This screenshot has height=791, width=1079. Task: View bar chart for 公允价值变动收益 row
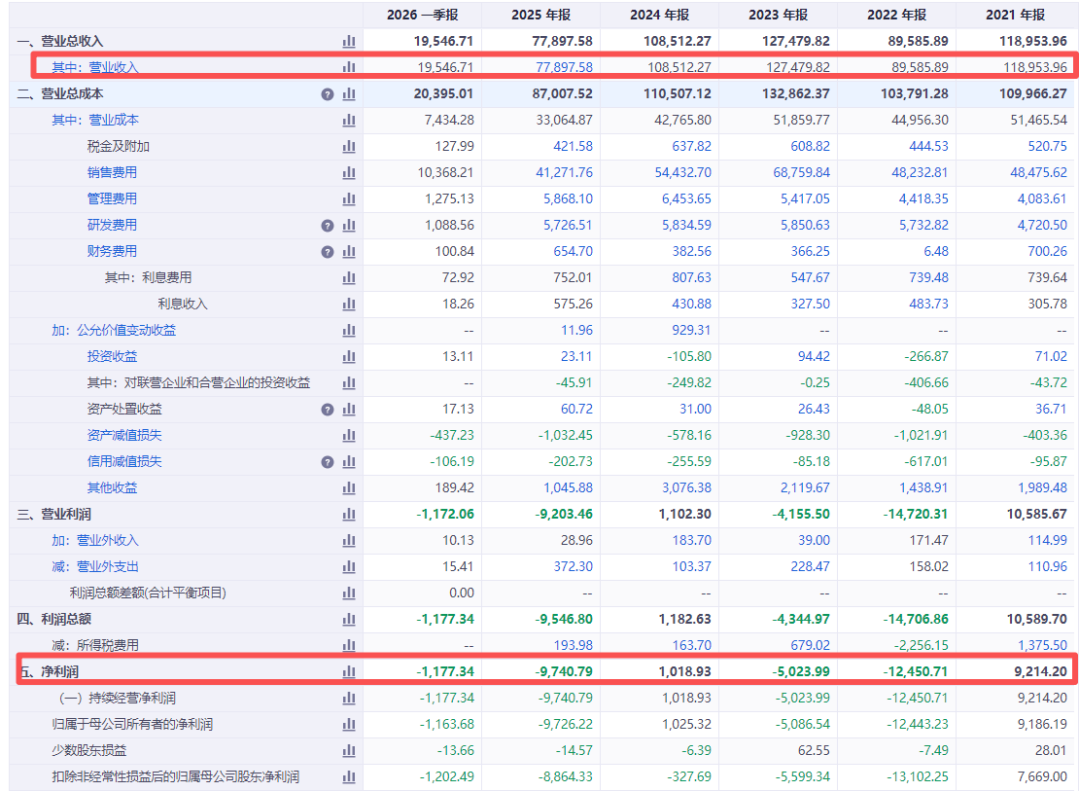(349, 330)
